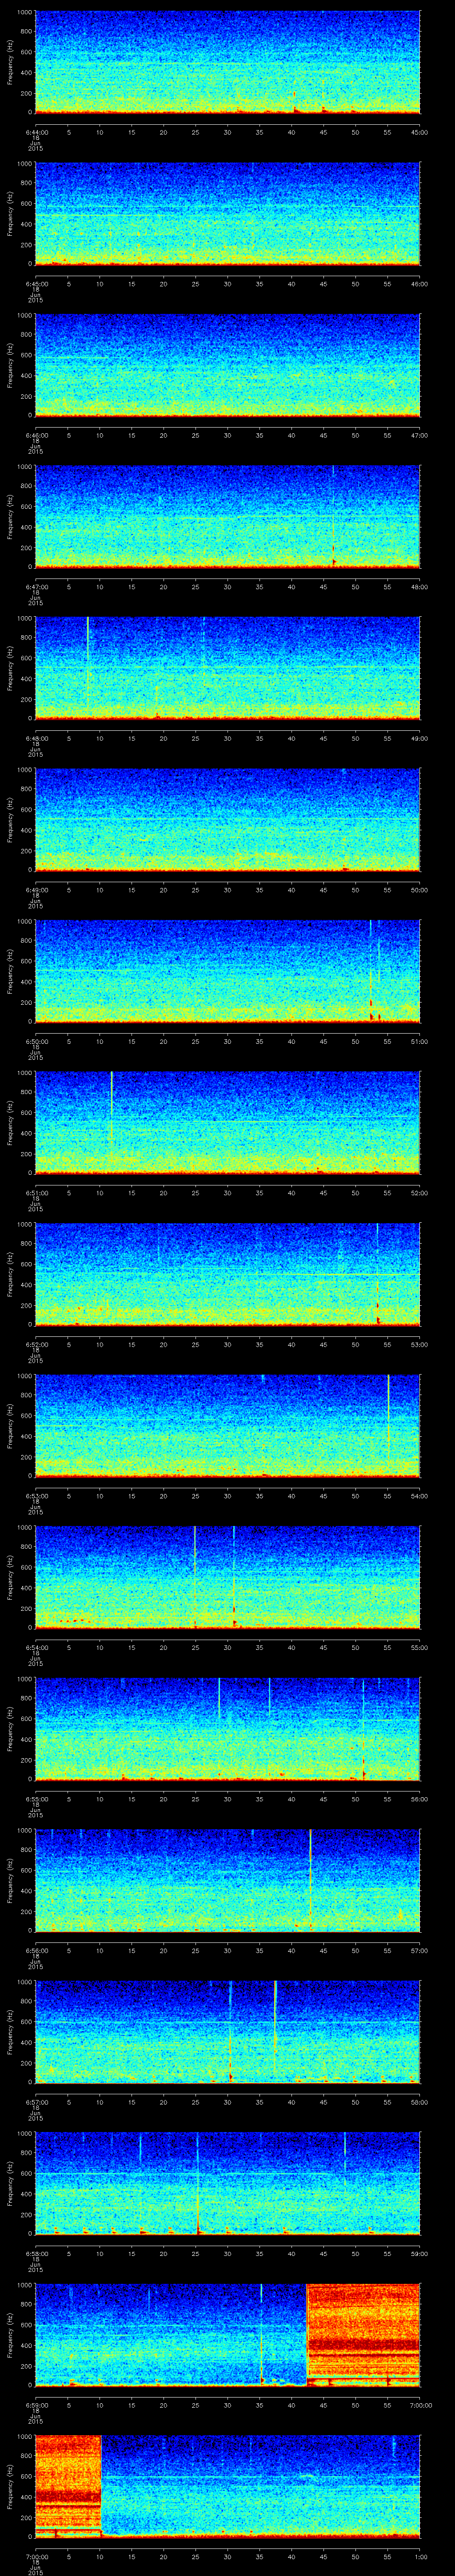Open the spectrogram panel starting at 6:49:00
The height and width of the screenshot is (2576, 455).
click(x=227, y=820)
